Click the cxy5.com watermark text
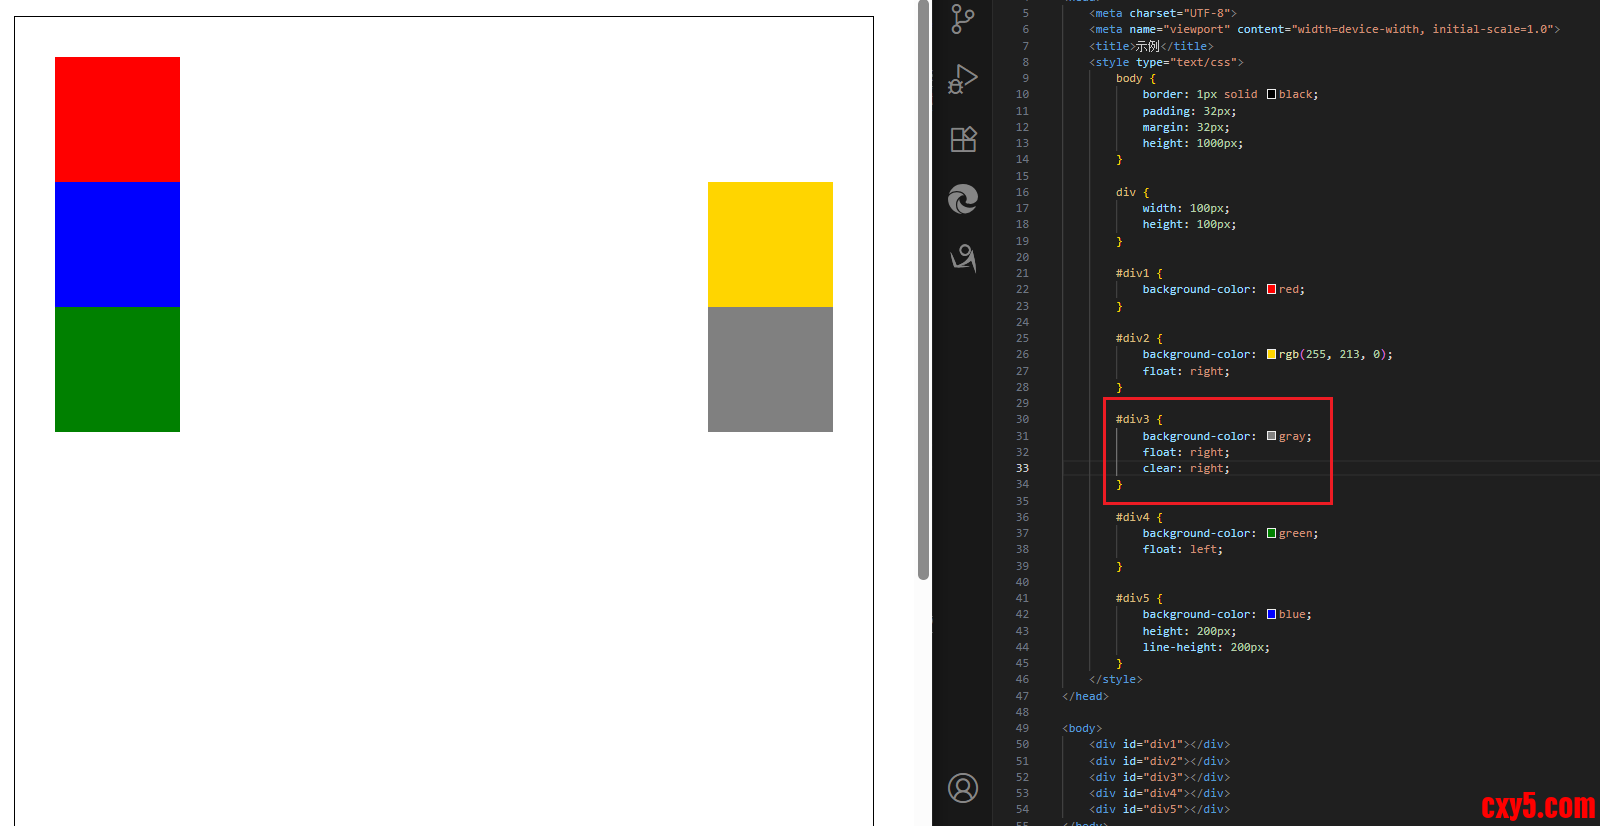Image resolution: width=1600 pixels, height=826 pixels. (1537, 806)
